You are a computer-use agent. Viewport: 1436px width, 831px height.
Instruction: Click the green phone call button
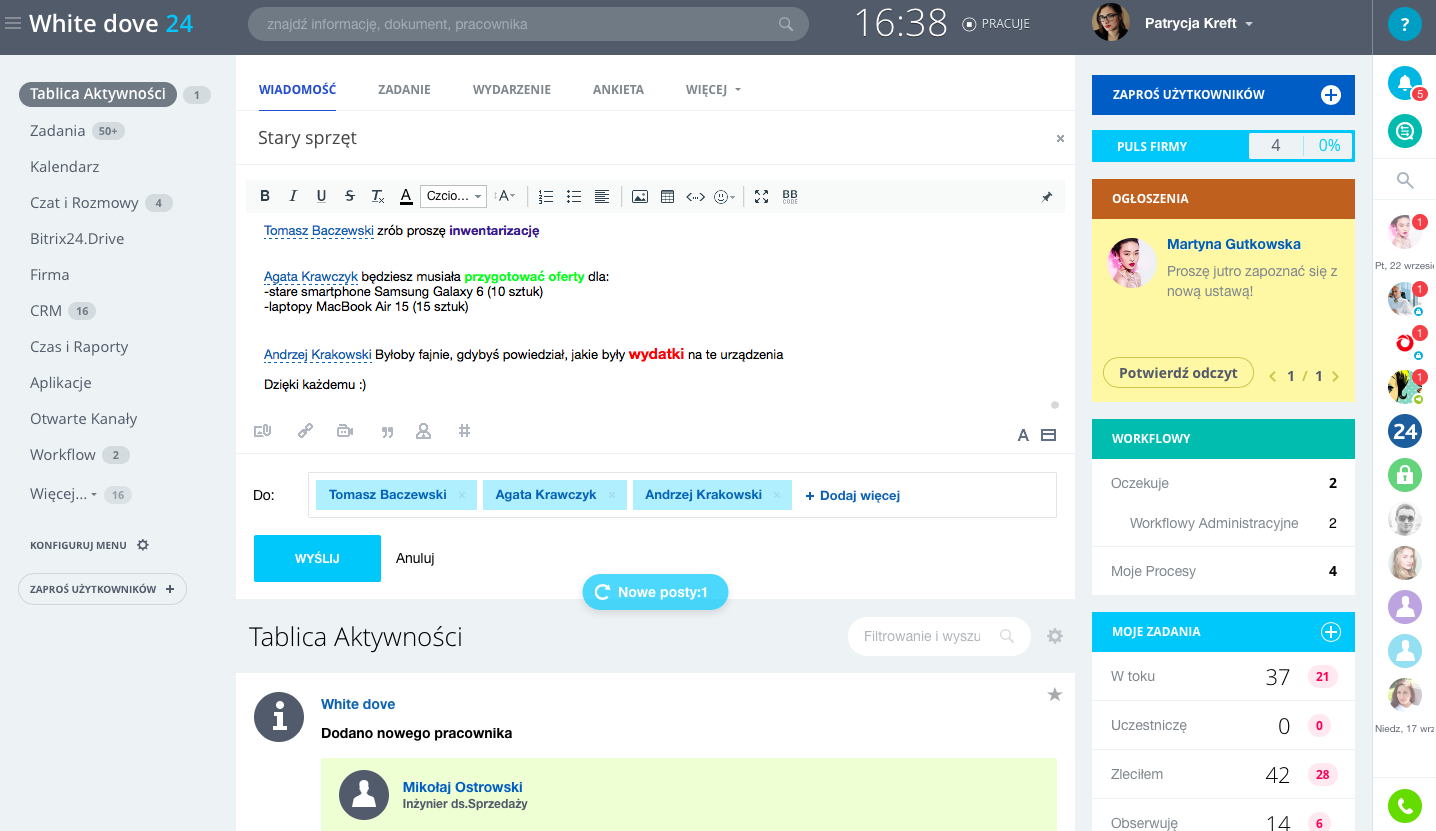coord(1404,805)
